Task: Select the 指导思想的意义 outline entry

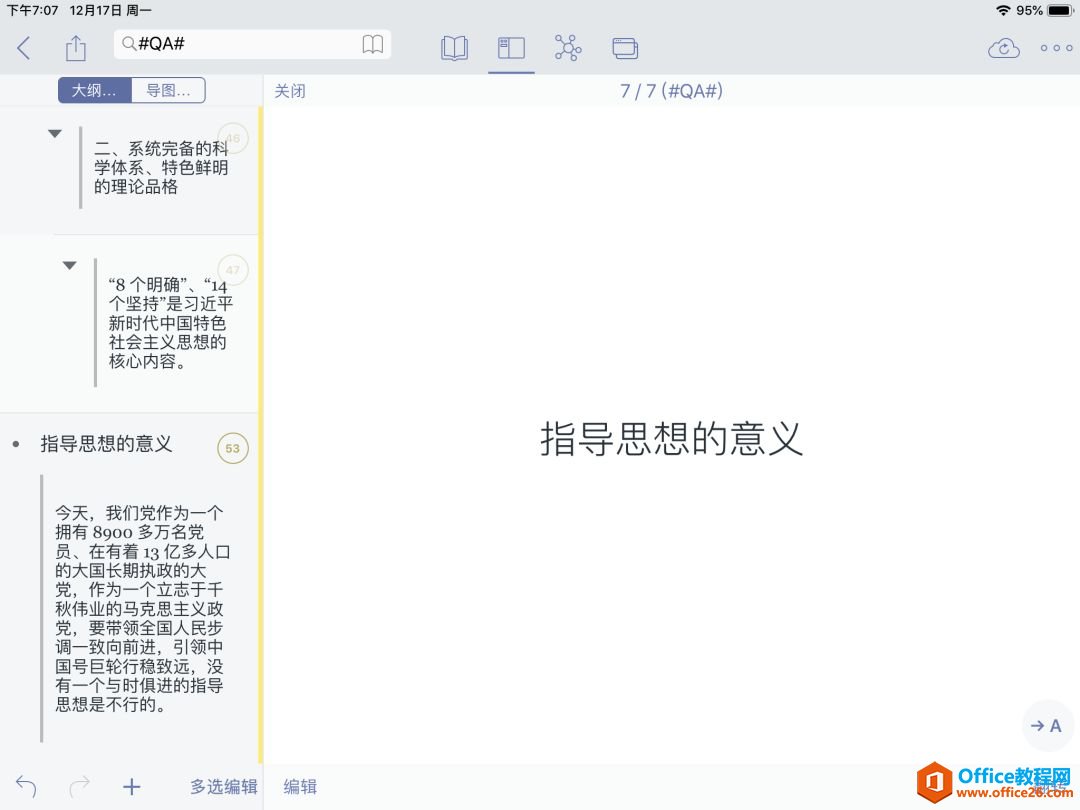Action: point(107,444)
